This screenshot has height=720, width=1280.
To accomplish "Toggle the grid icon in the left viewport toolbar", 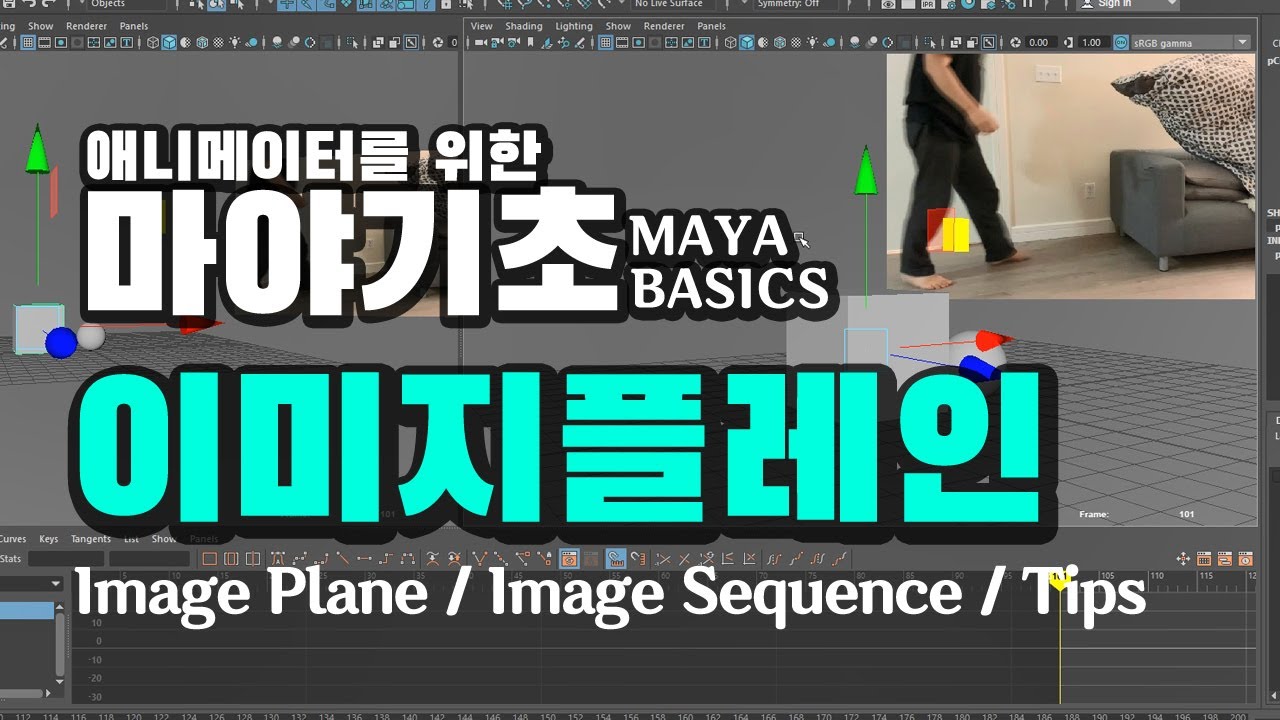I will [28, 43].
